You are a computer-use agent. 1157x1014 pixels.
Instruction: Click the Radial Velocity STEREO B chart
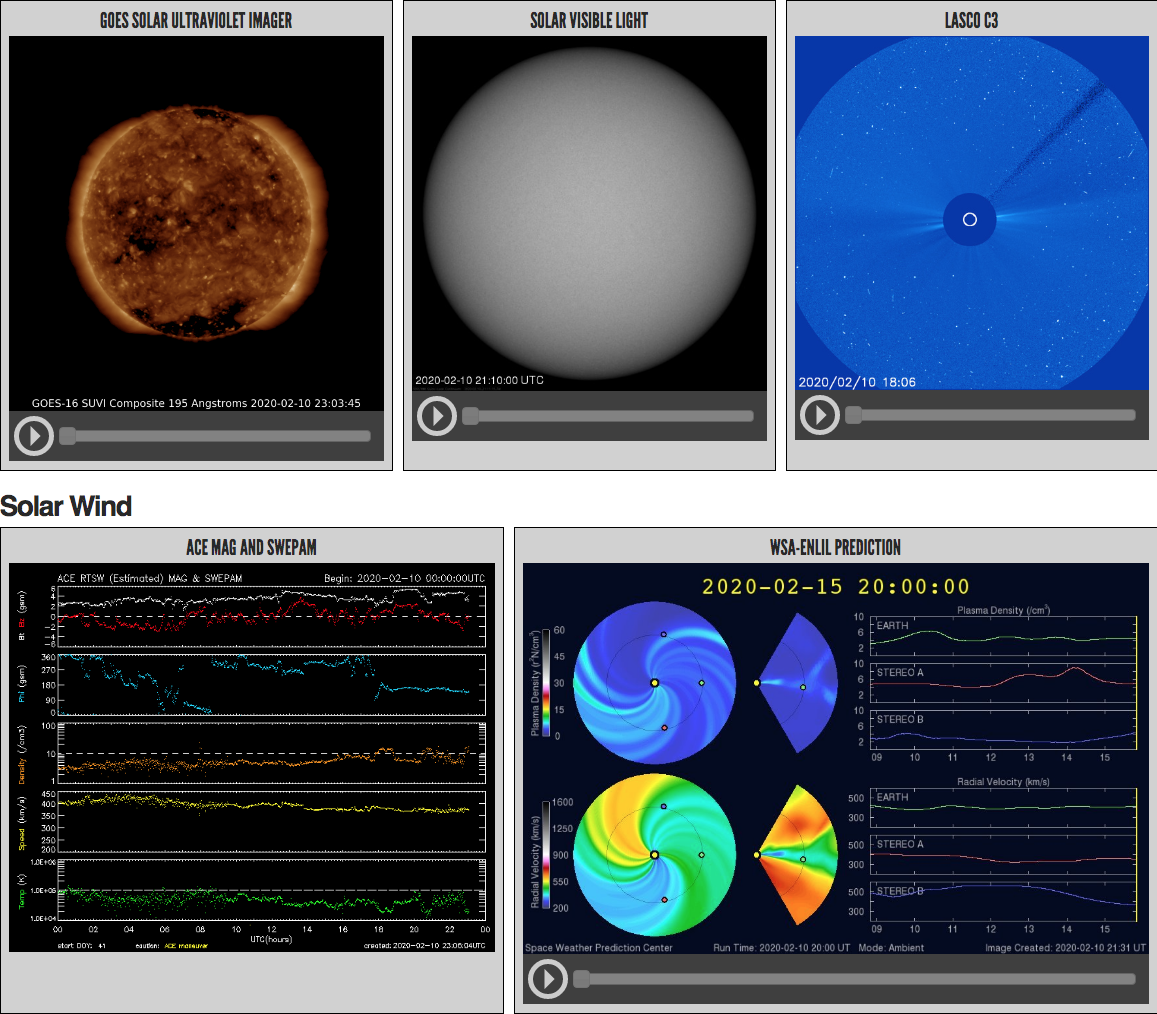coord(1004,902)
